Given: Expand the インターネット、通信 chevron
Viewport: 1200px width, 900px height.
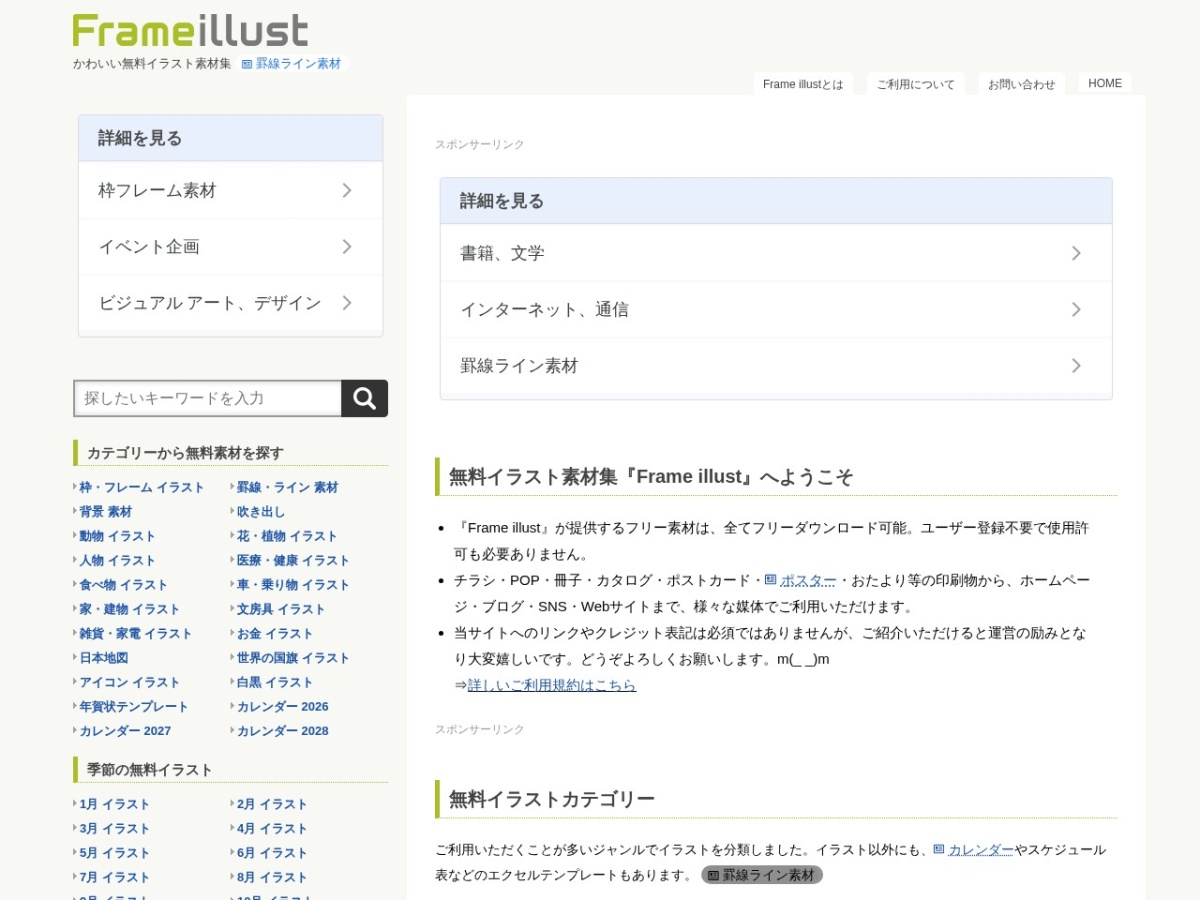Looking at the screenshot, I should point(1076,309).
